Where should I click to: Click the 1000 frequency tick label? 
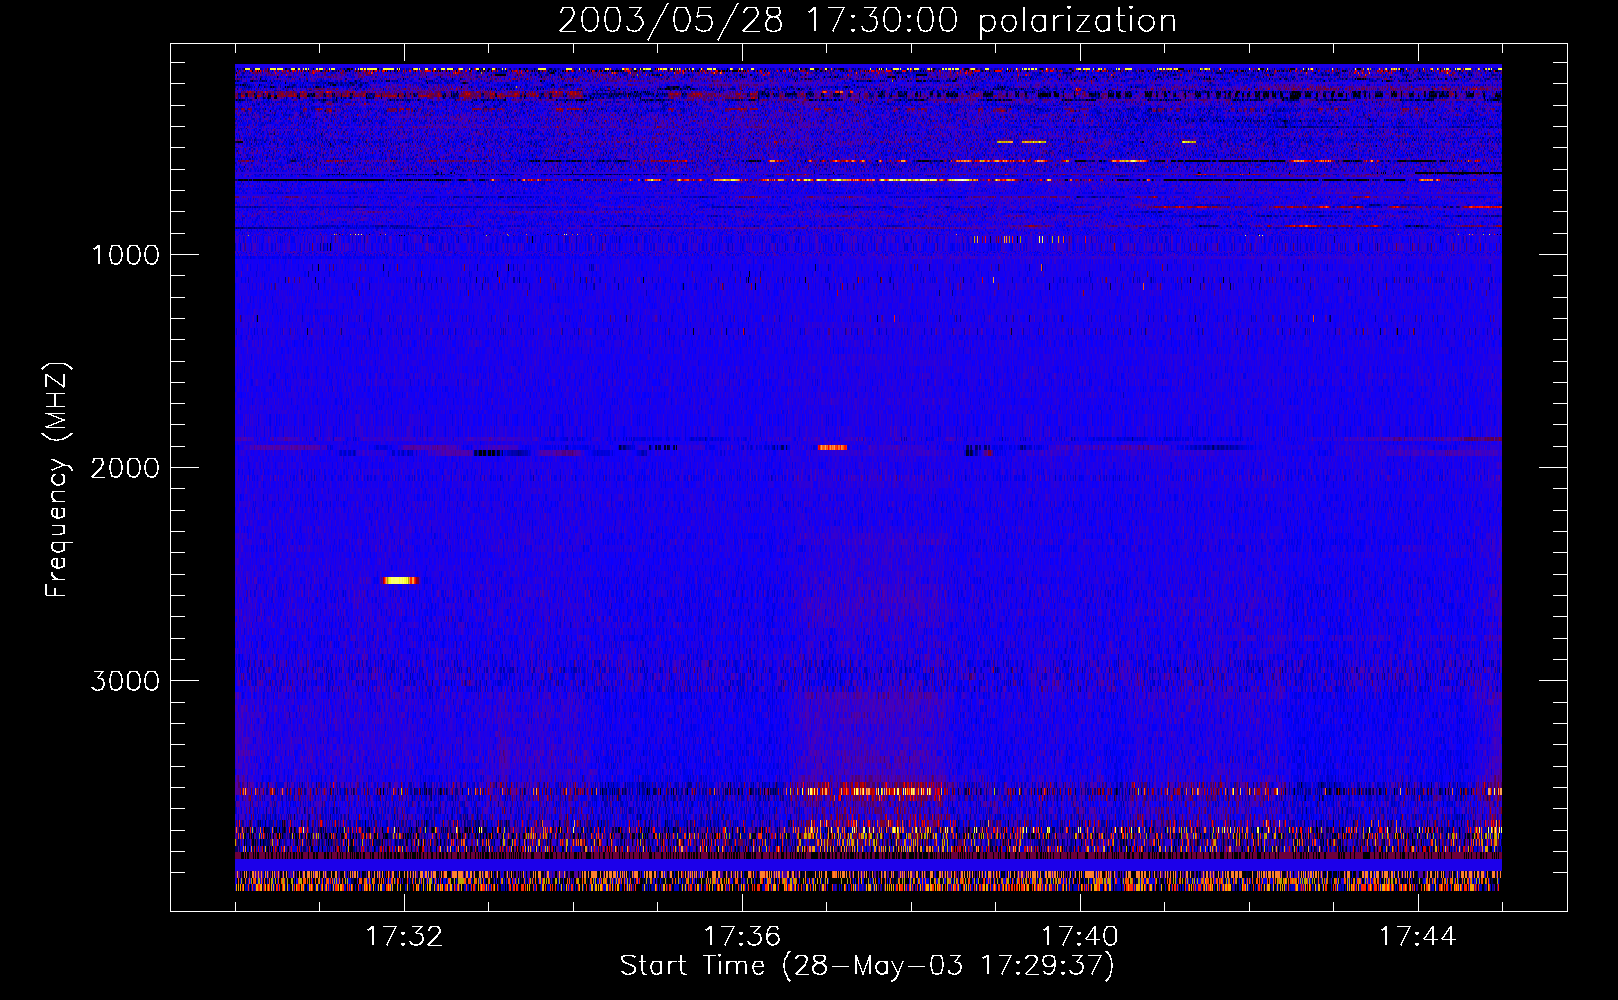[x=125, y=255]
